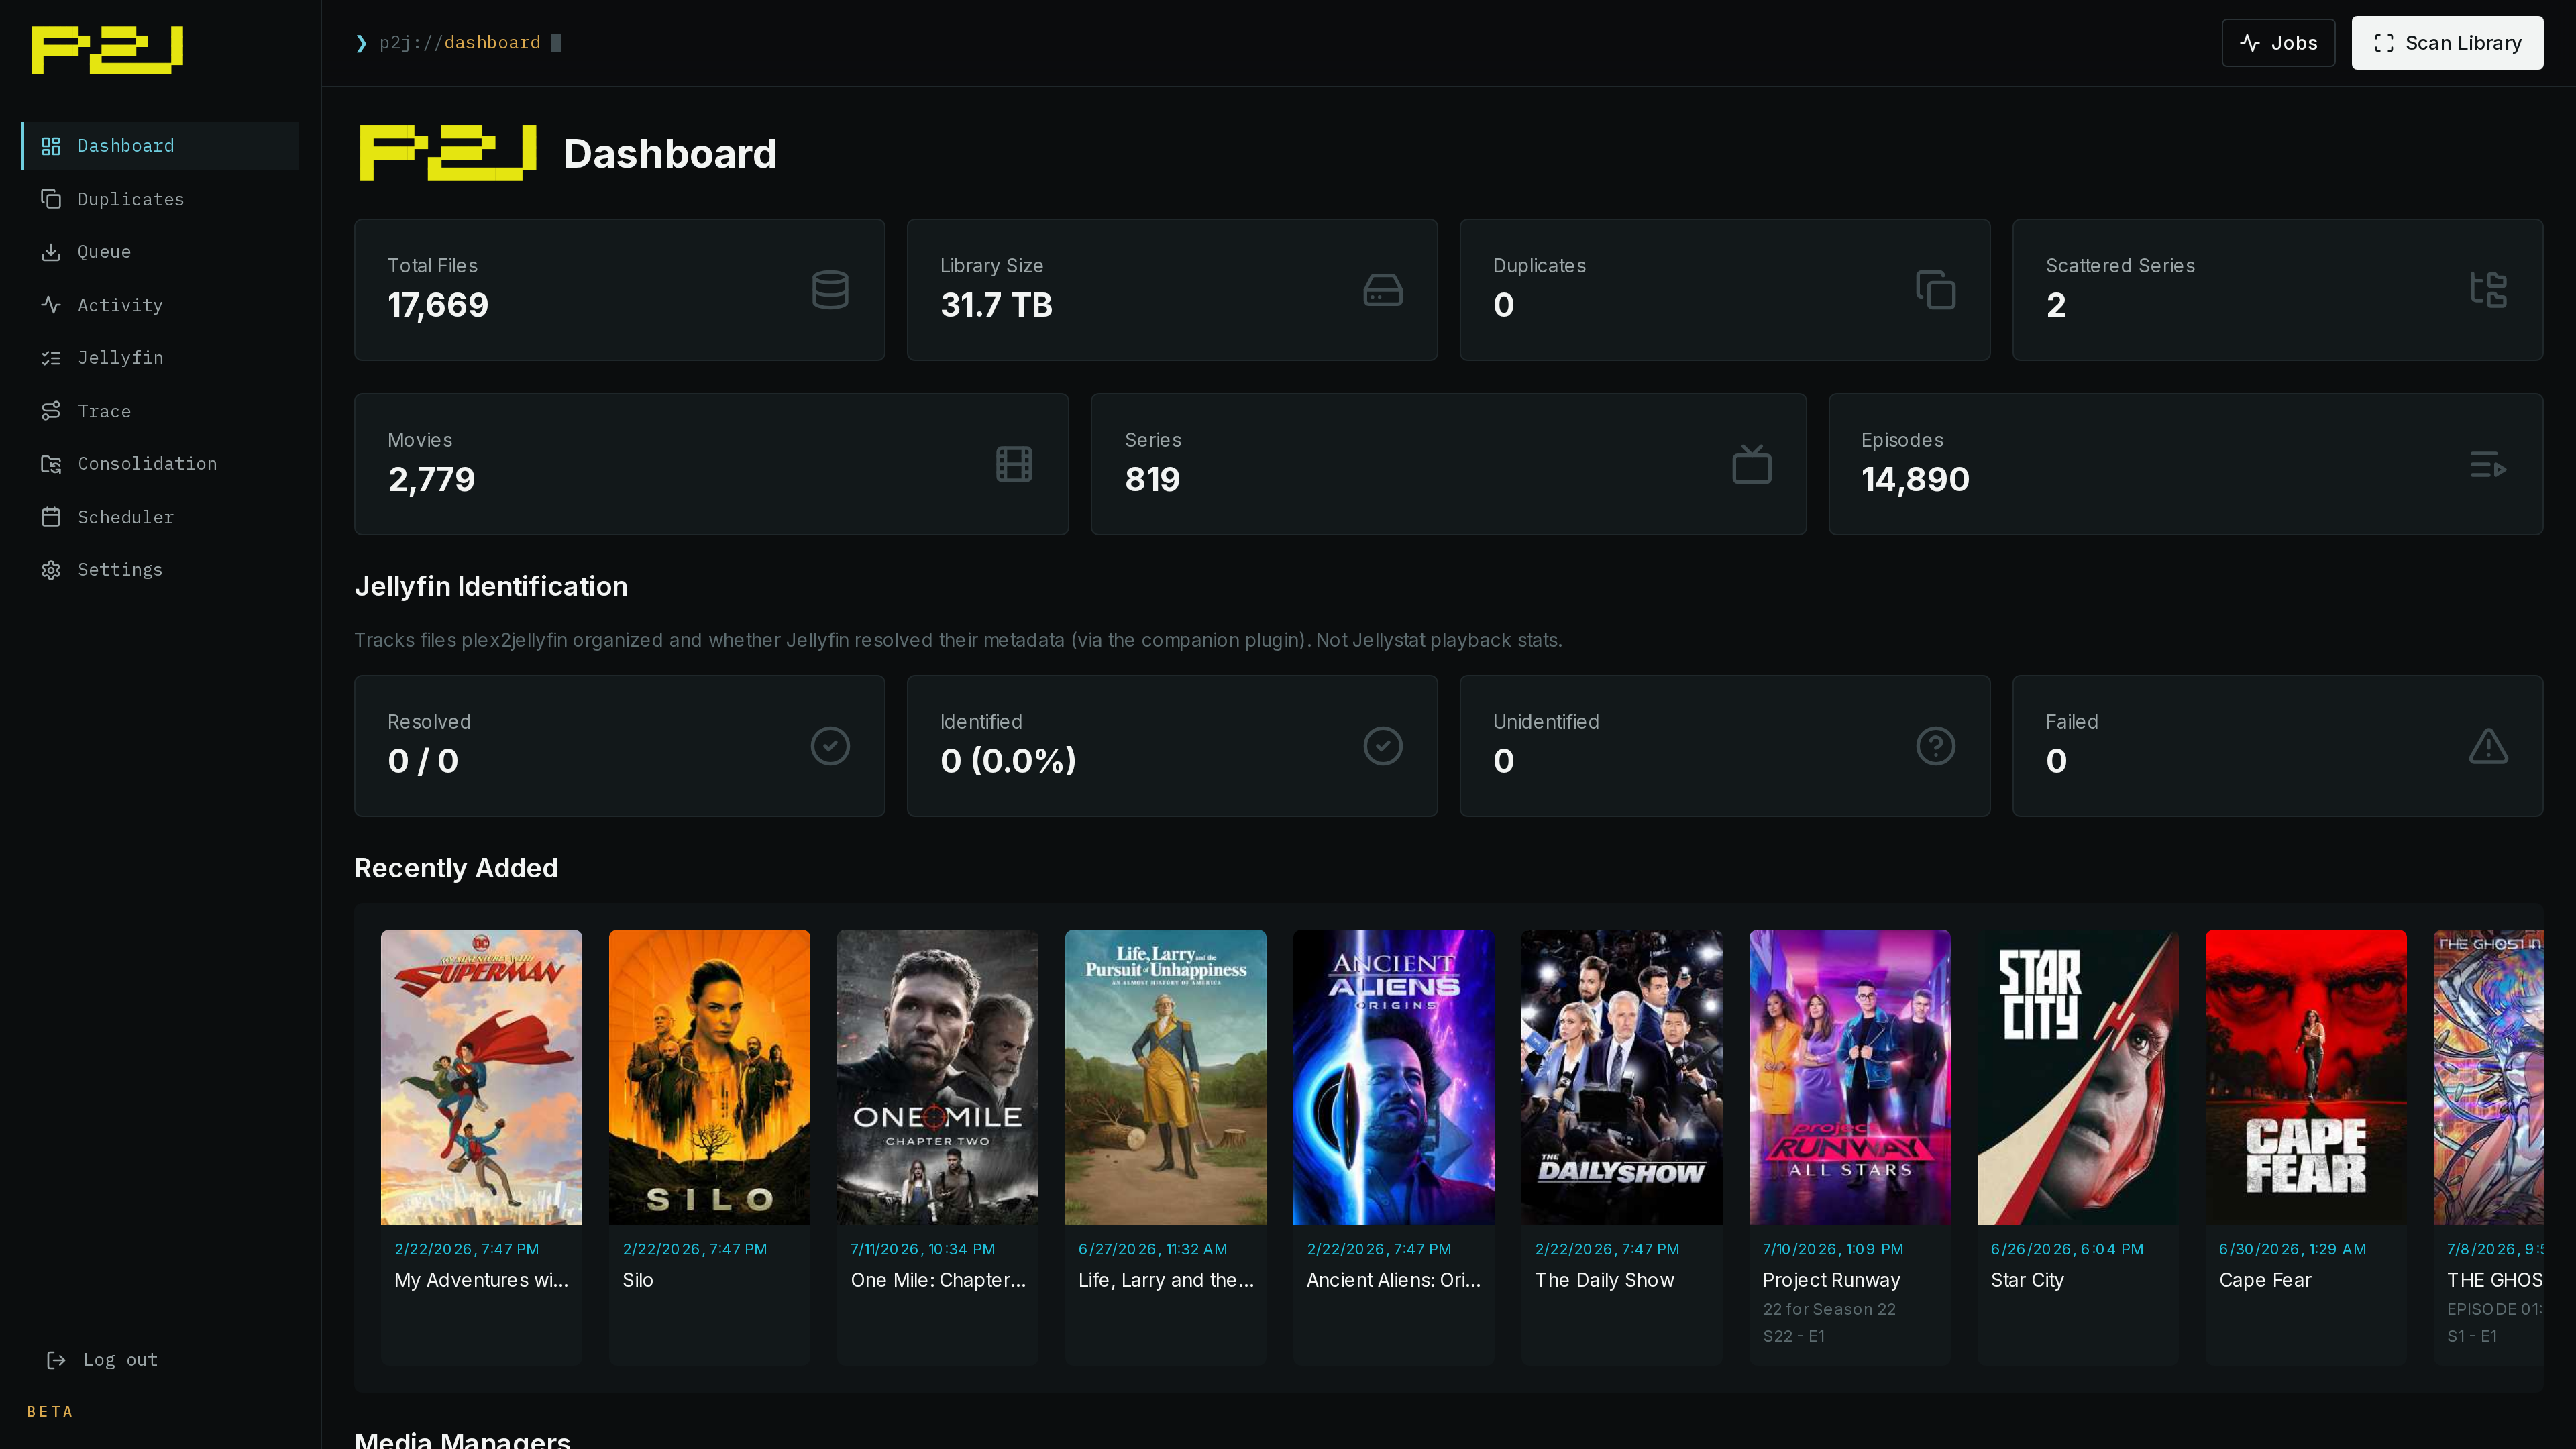Open the Trace page
The height and width of the screenshot is (1449, 2576).
[160, 411]
